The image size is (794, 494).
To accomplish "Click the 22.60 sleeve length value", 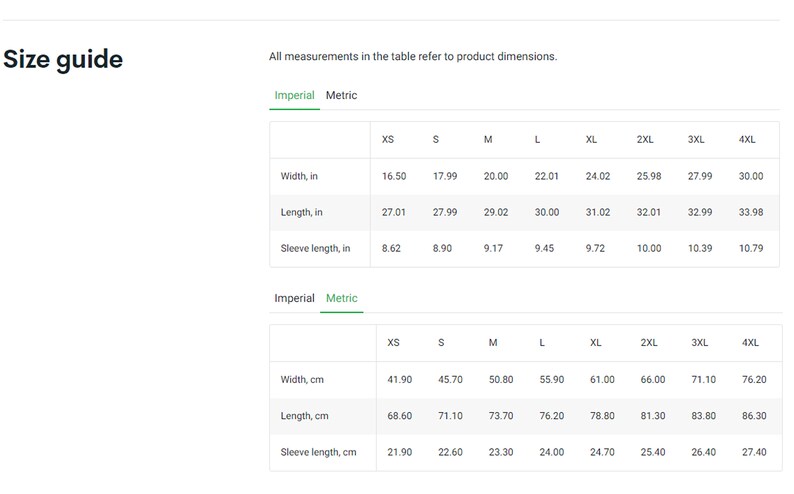I will point(450,452).
